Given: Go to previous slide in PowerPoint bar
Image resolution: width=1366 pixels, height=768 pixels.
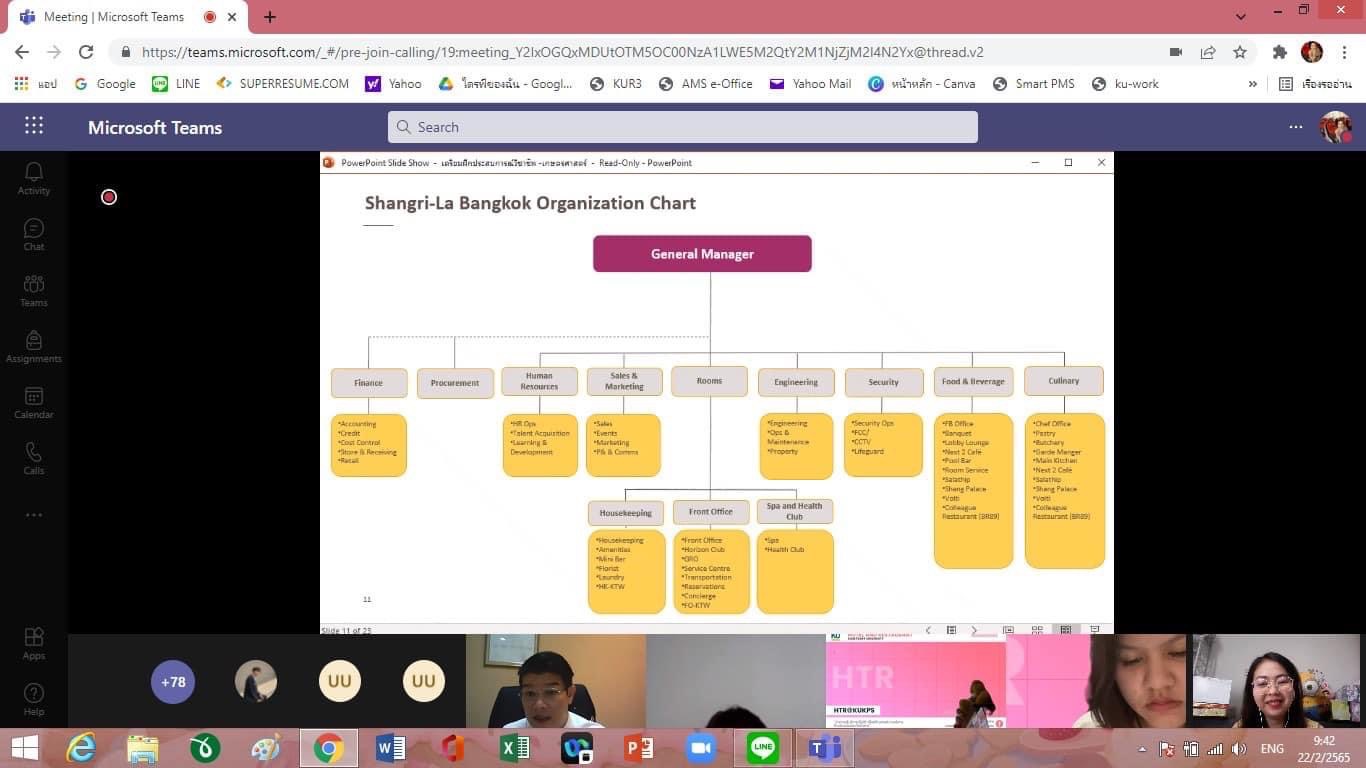Looking at the screenshot, I should 928,630.
